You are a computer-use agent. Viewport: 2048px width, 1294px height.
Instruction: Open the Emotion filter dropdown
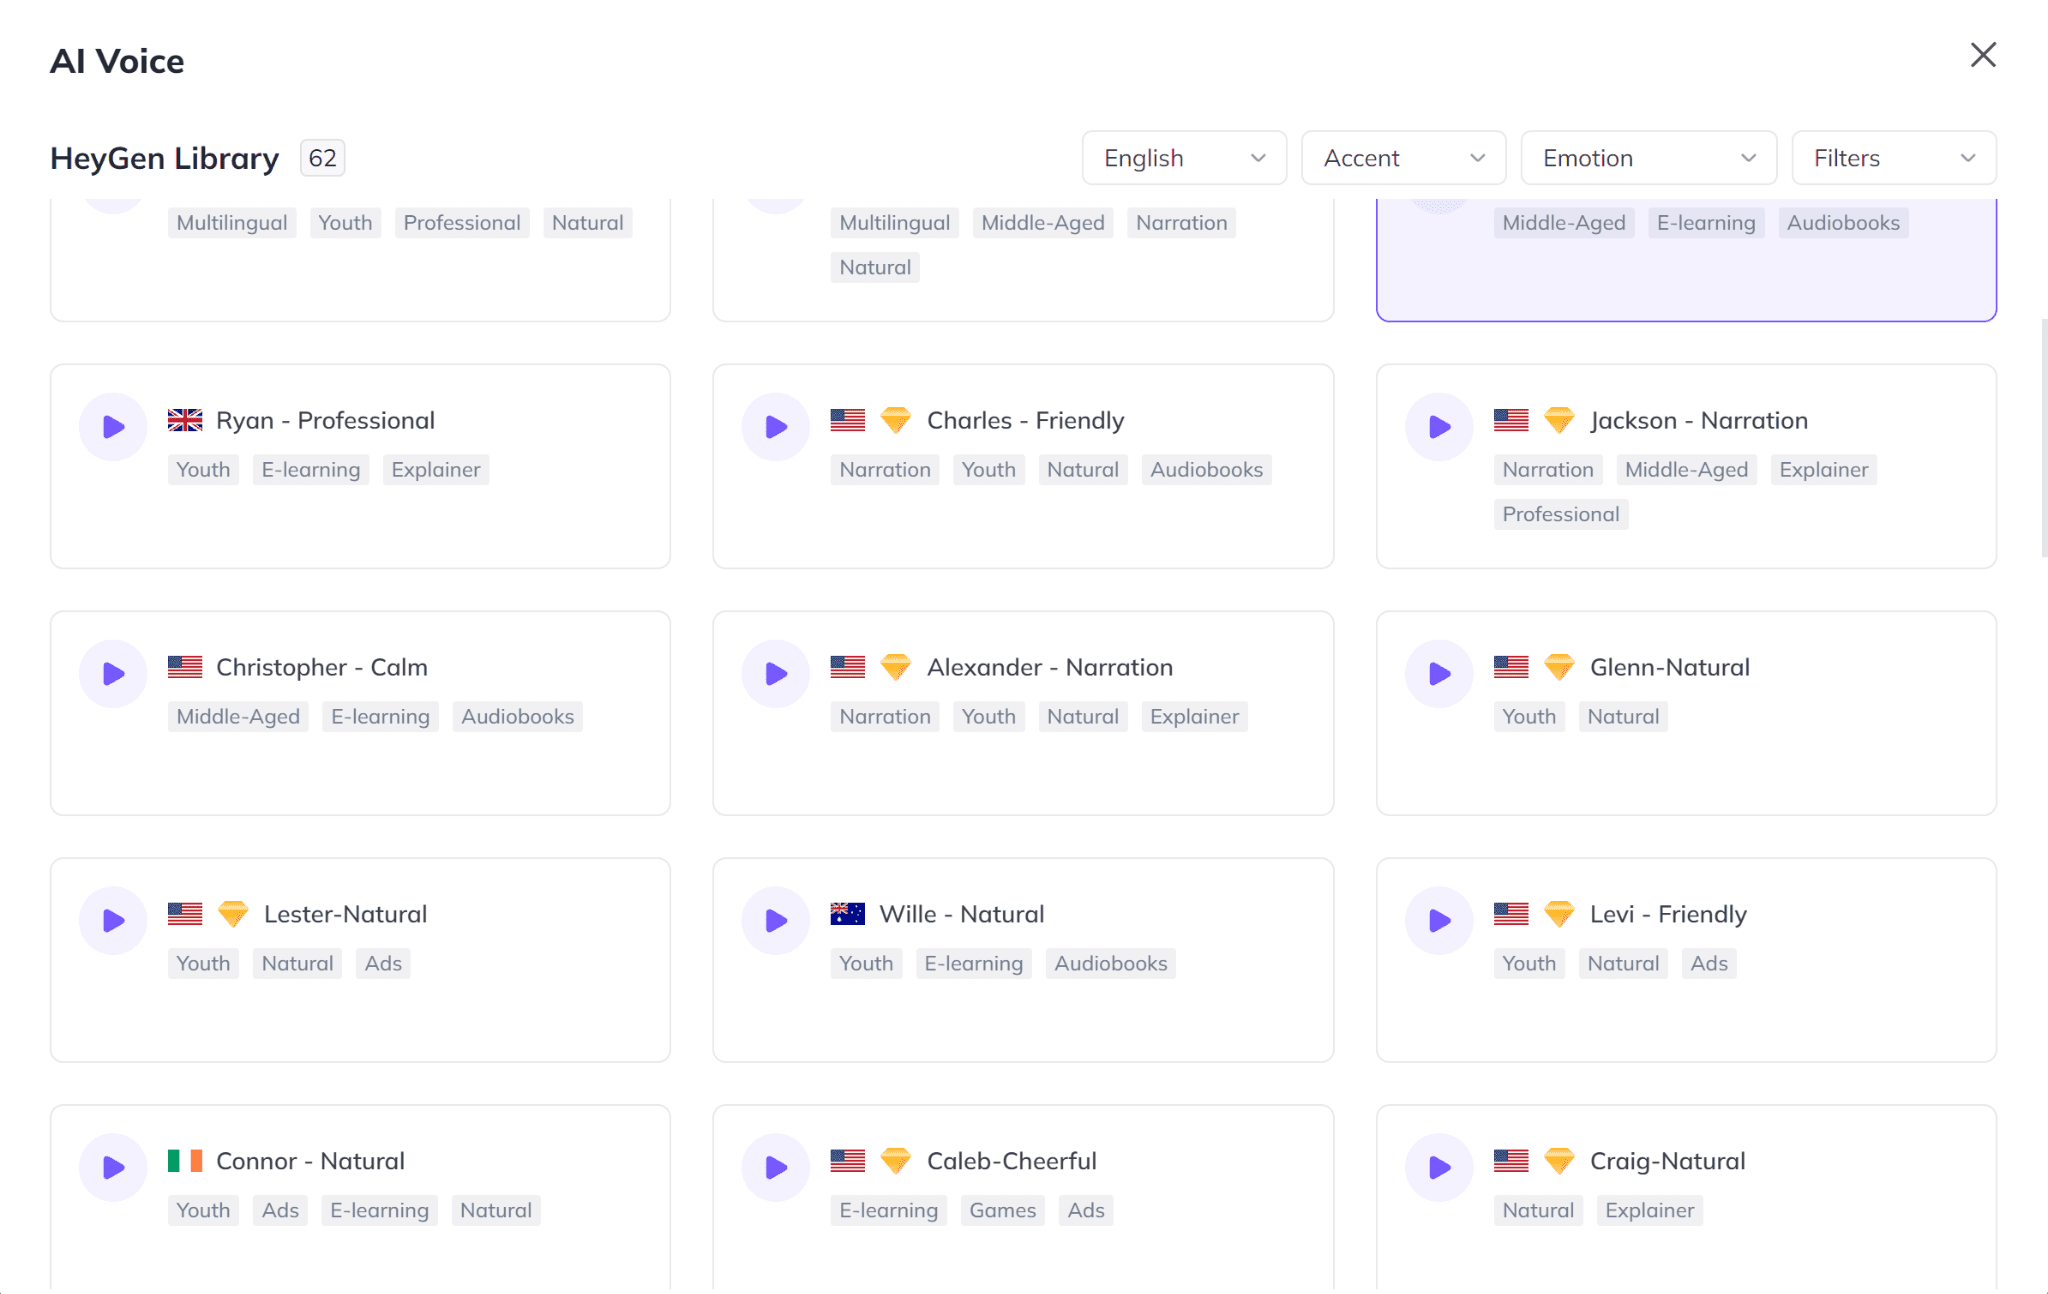pos(1648,158)
